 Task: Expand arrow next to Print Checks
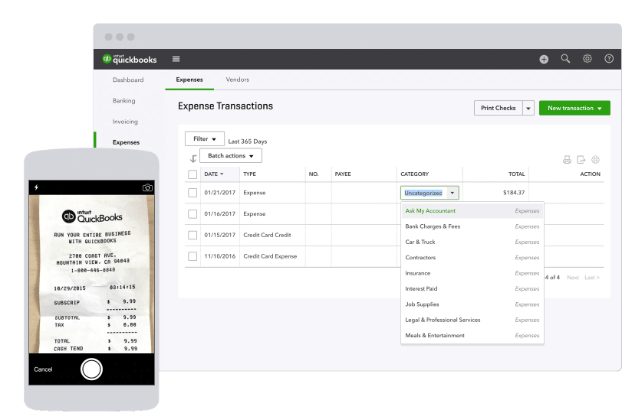tap(528, 108)
